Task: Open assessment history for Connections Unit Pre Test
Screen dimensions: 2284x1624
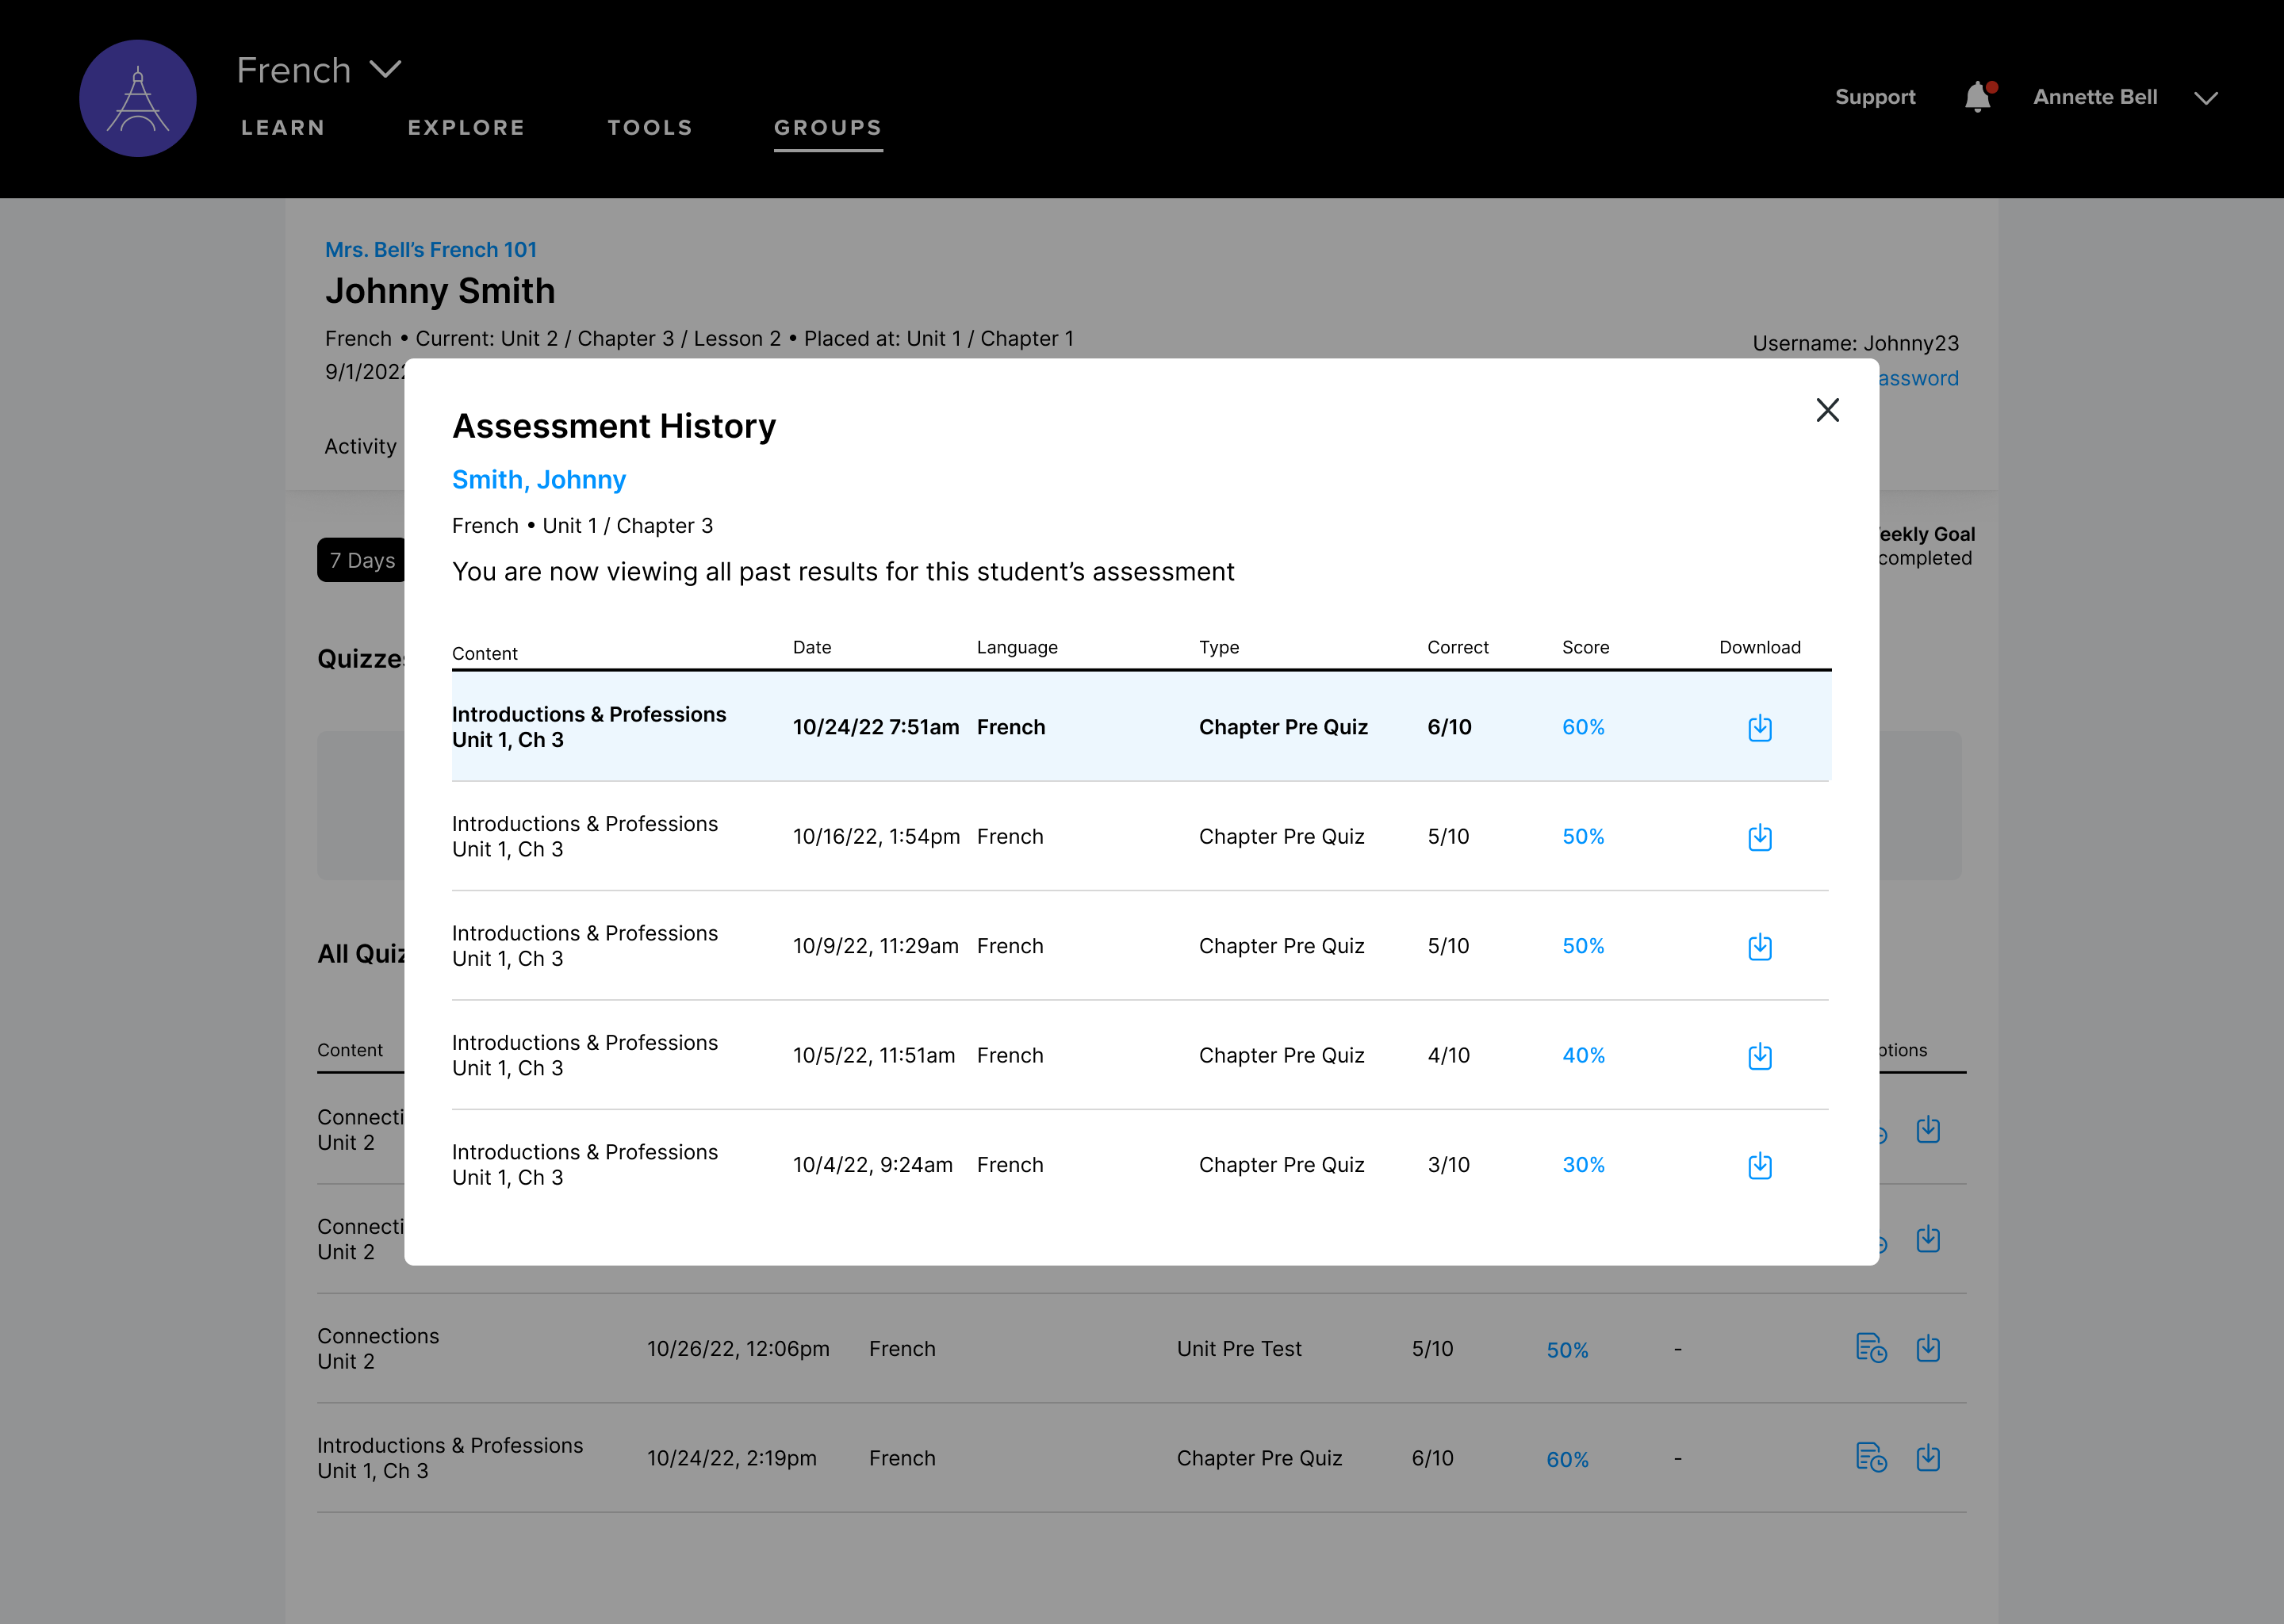Action: pos(1871,1348)
